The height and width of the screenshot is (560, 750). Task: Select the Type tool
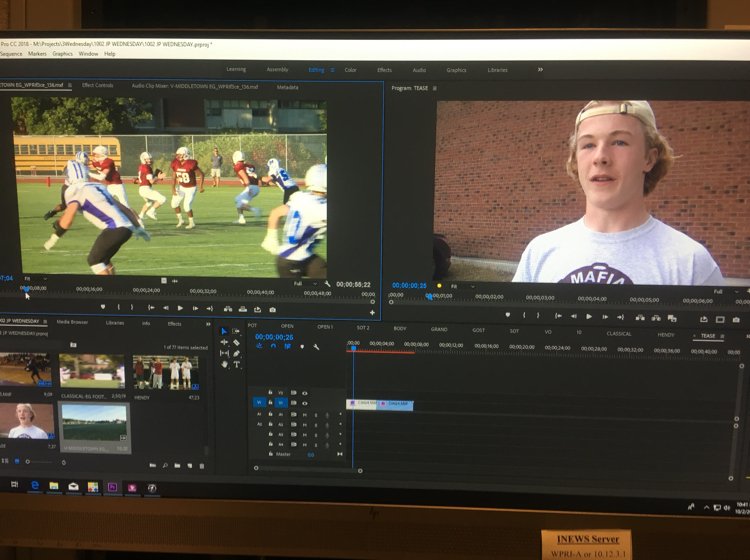click(236, 364)
